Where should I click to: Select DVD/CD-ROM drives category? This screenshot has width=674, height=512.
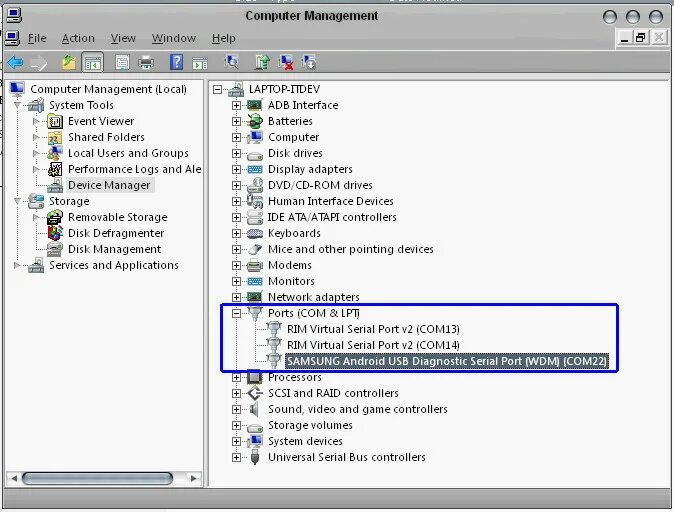pyautogui.click(x=320, y=185)
